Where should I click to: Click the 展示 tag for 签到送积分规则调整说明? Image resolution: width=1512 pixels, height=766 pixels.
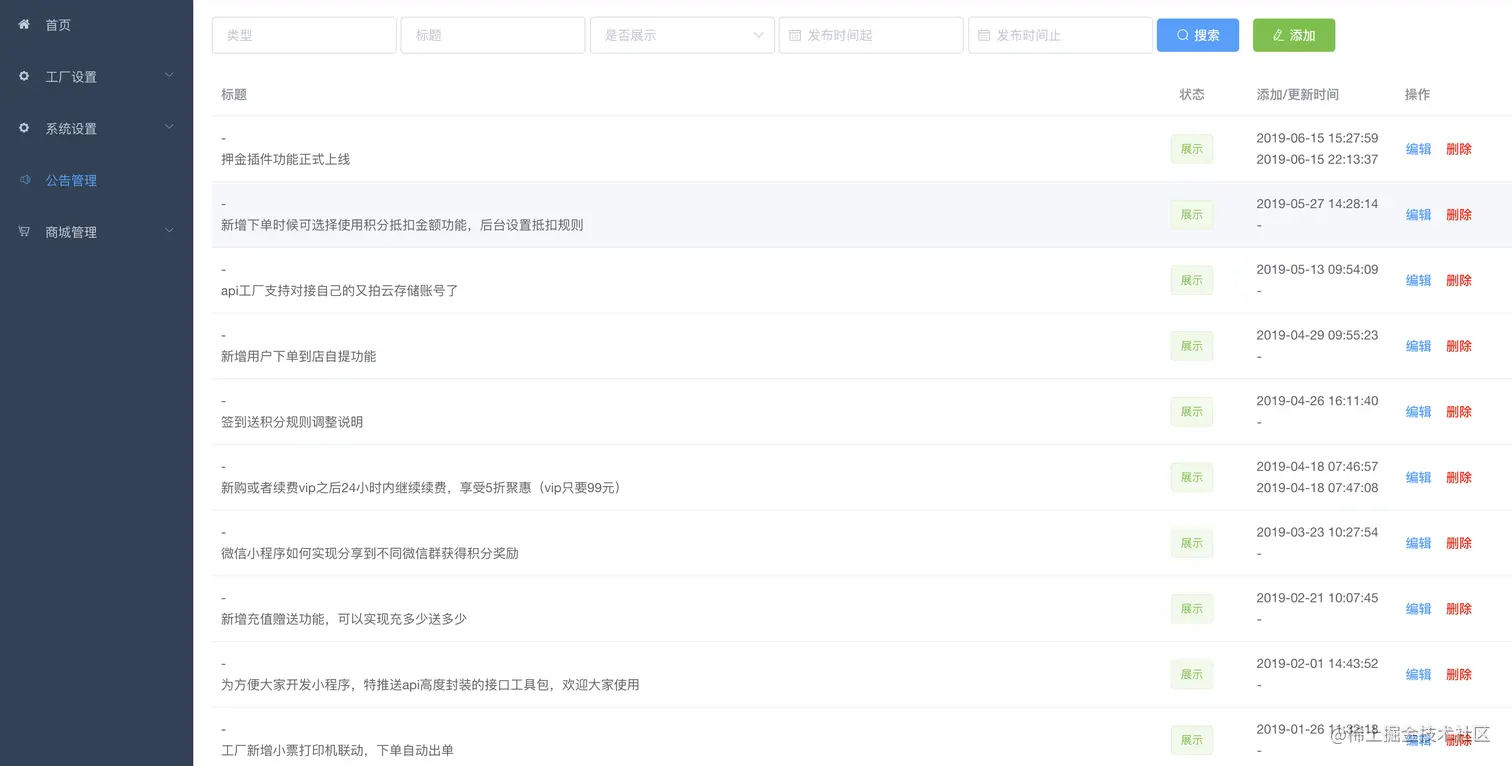tap(1192, 412)
